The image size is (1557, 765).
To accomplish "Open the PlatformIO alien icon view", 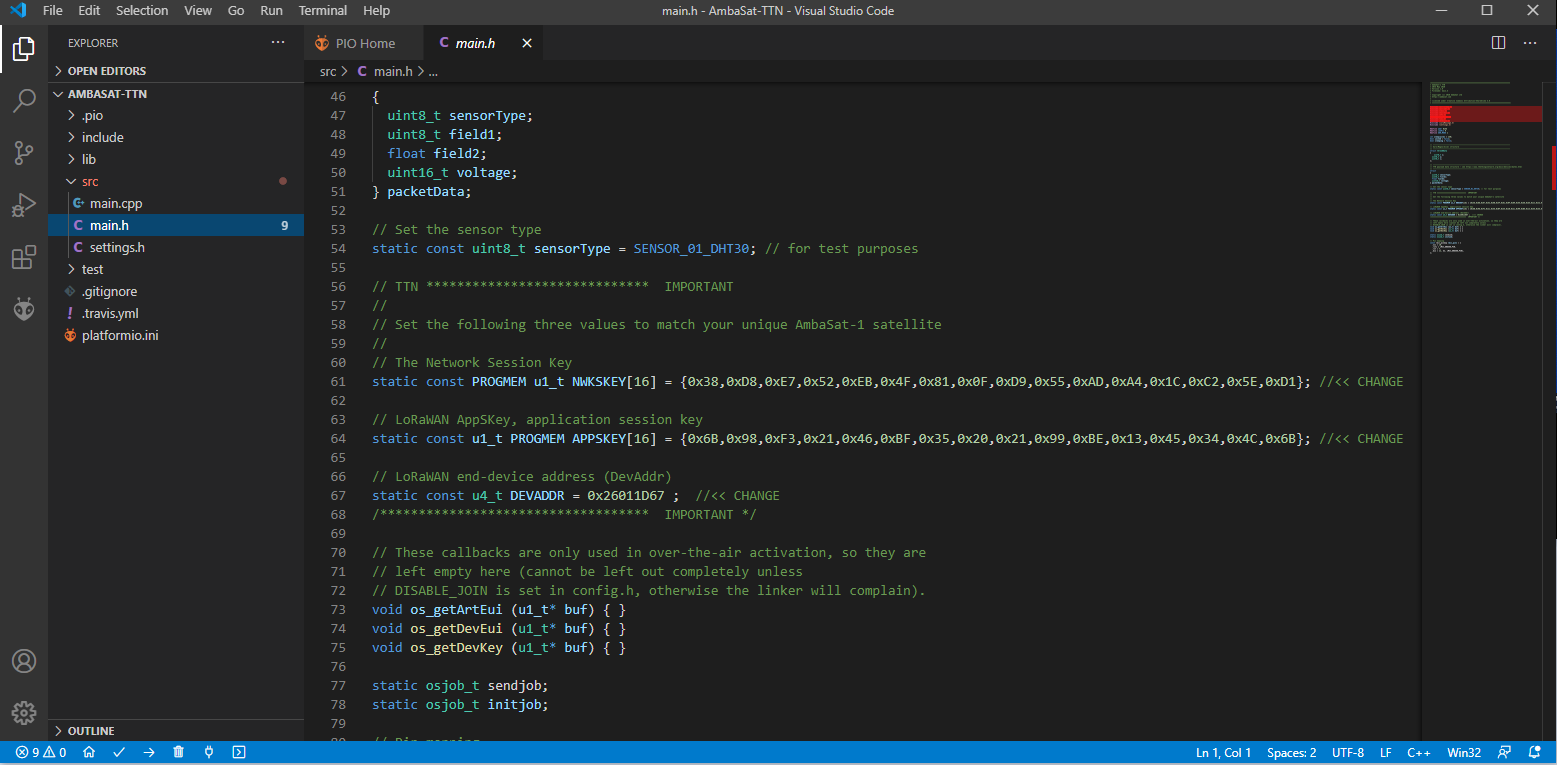I will 24,309.
